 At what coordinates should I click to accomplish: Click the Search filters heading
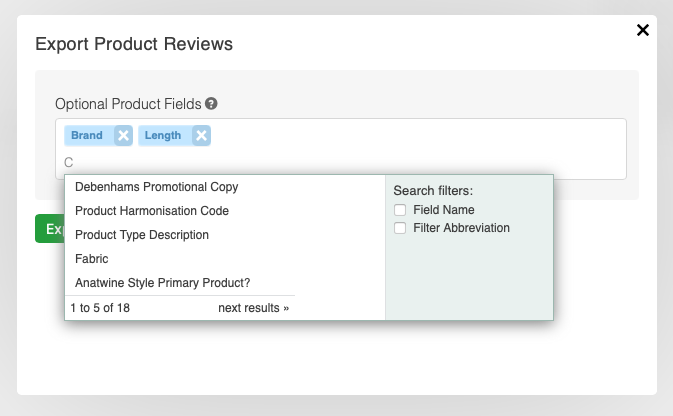pos(433,190)
